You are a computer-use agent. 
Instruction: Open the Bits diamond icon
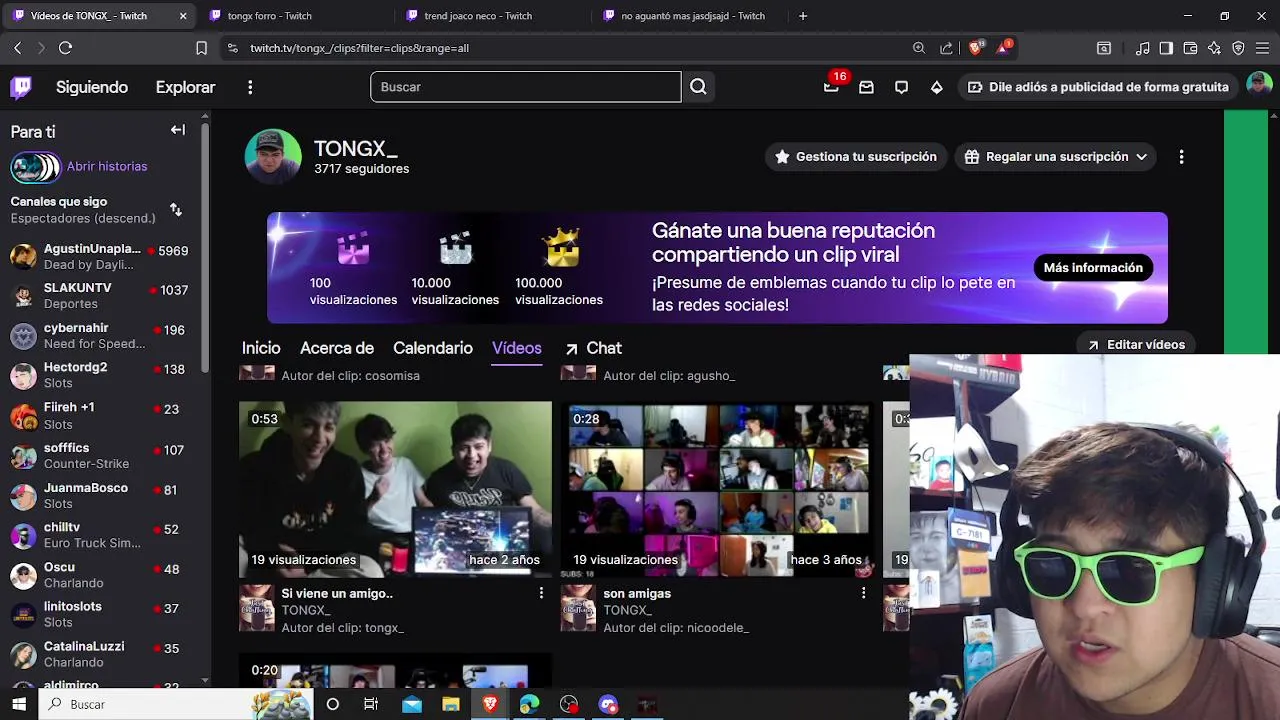click(936, 87)
